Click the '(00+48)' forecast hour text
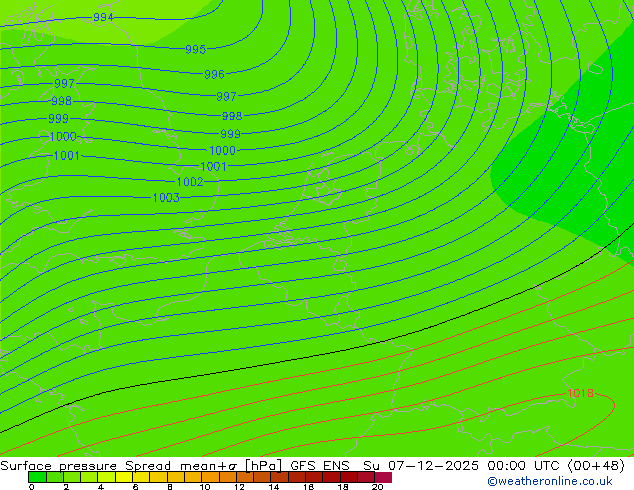This screenshot has width=634, height=490. 596,466
